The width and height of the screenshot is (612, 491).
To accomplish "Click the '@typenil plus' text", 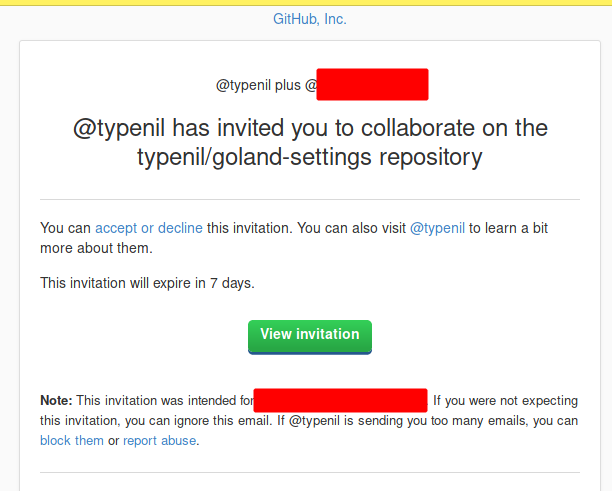I will 260,86.
